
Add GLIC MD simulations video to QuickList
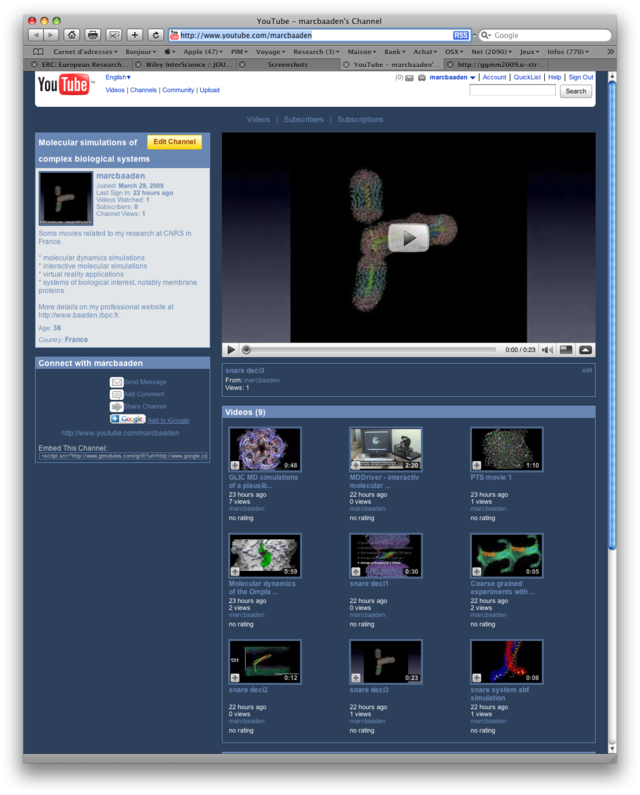tap(235, 465)
